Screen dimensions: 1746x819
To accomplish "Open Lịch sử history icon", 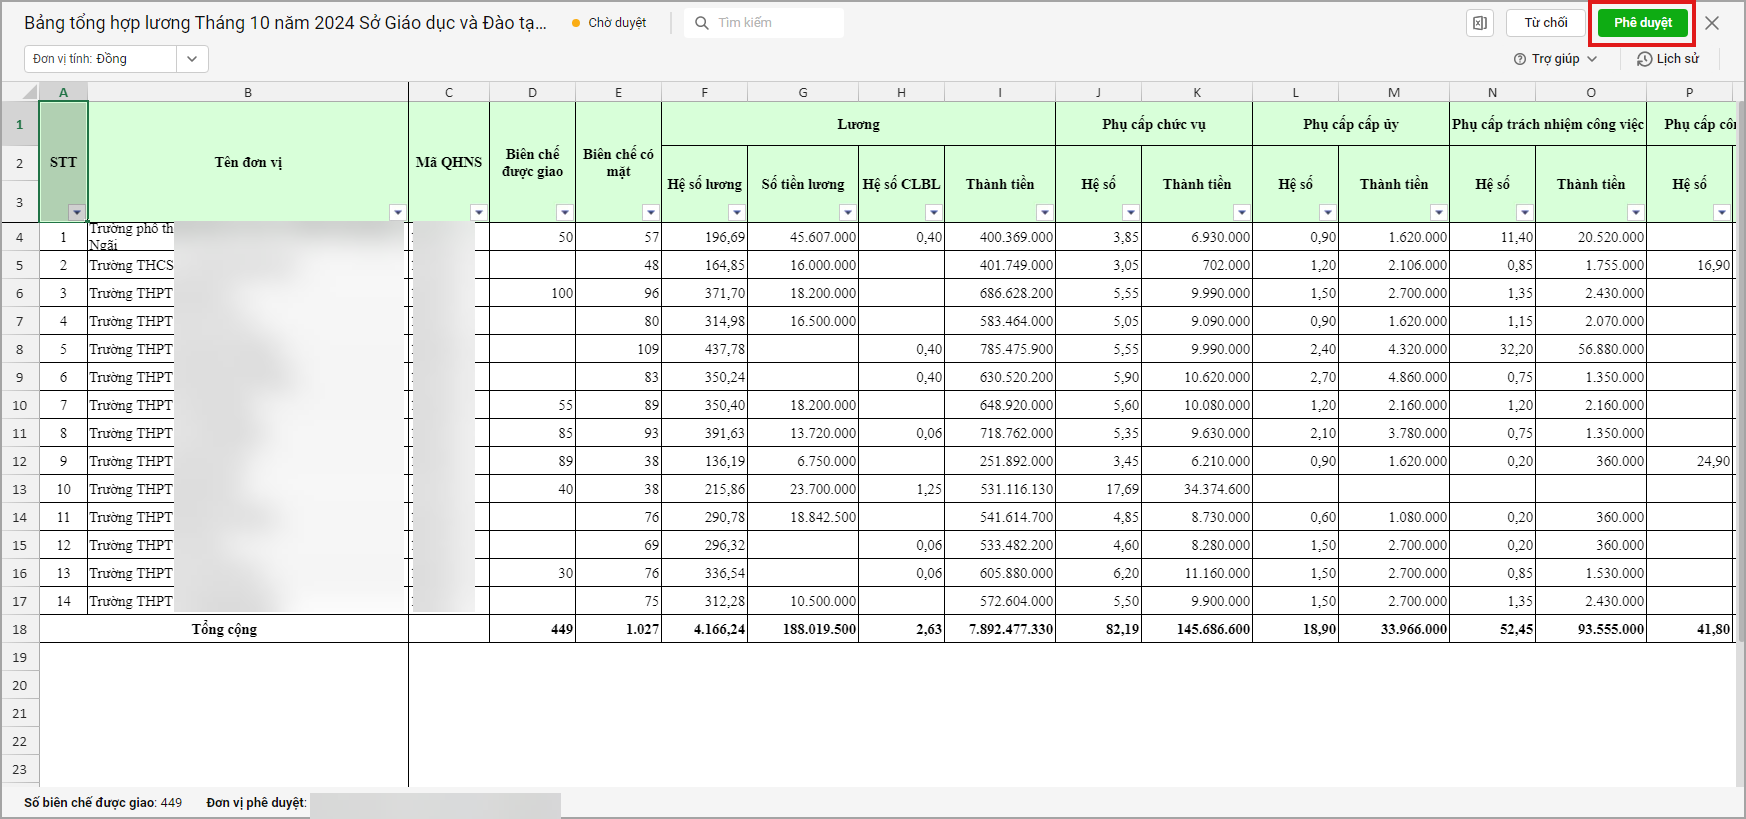I will [1644, 59].
